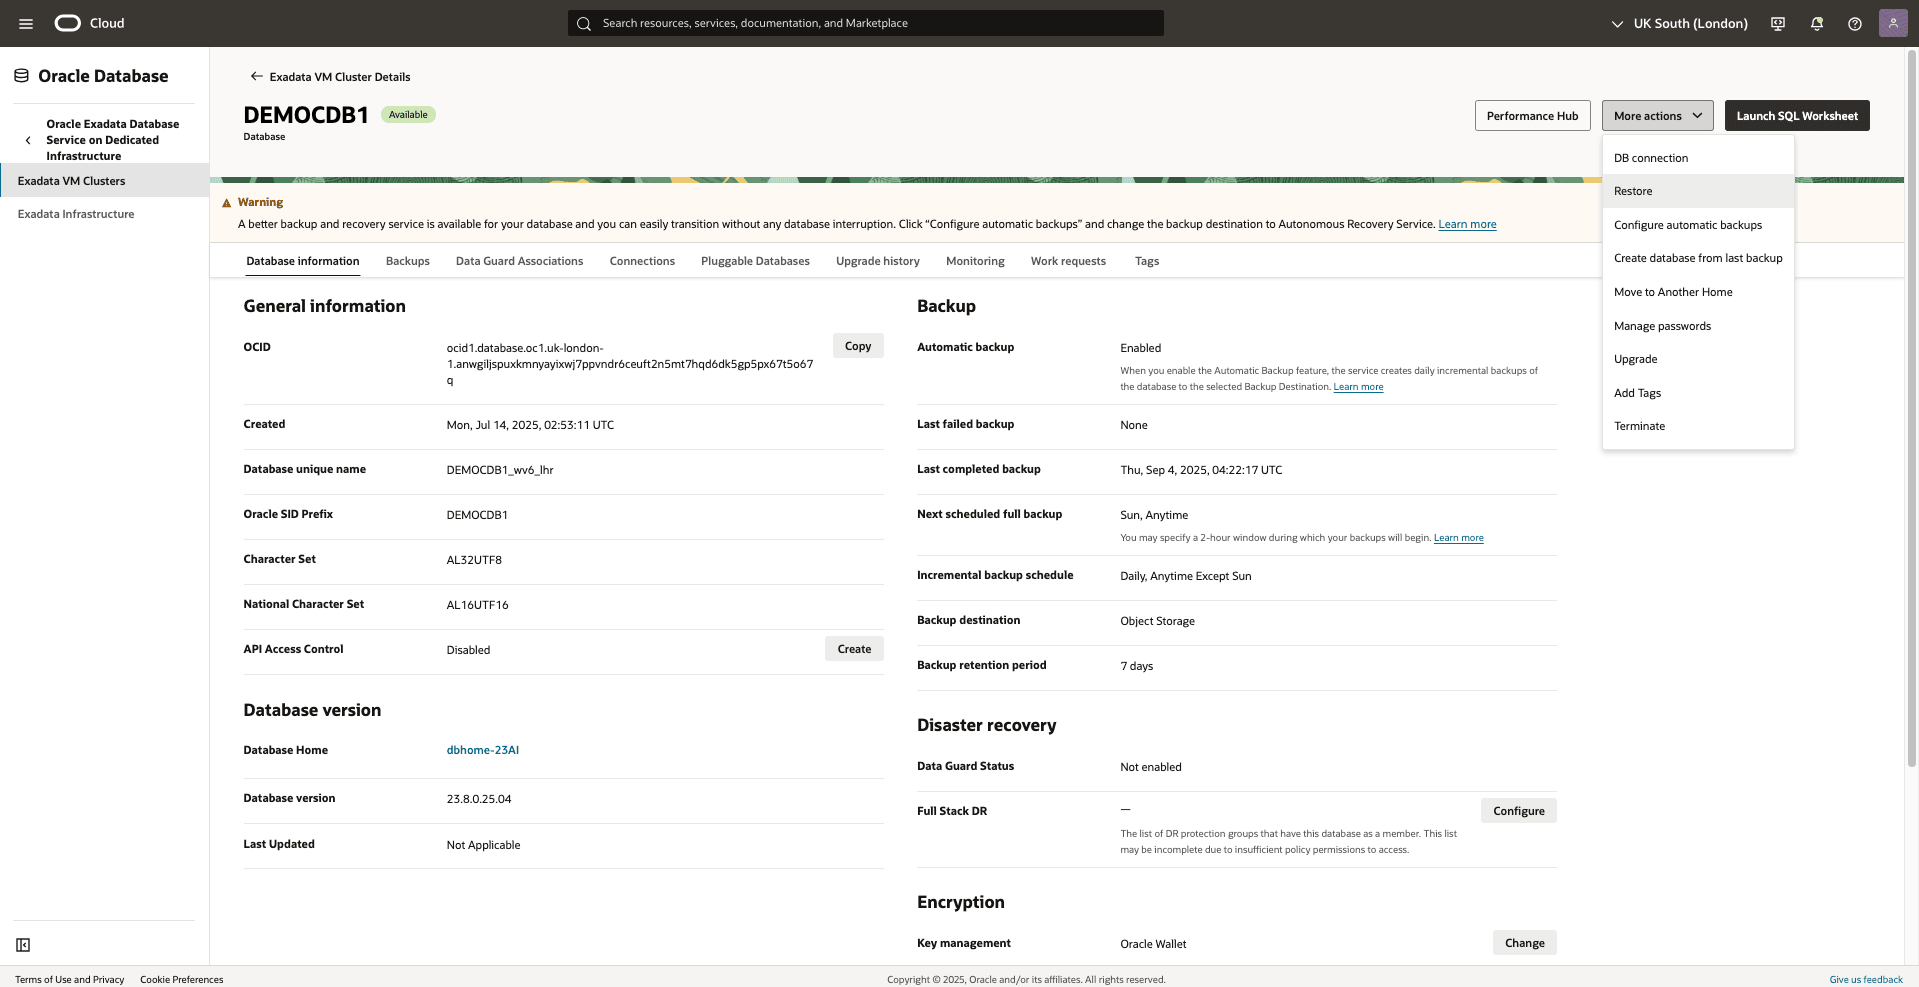Select Move to Another Home
The width and height of the screenshot is (1919, 987).
pos(1698,292)
